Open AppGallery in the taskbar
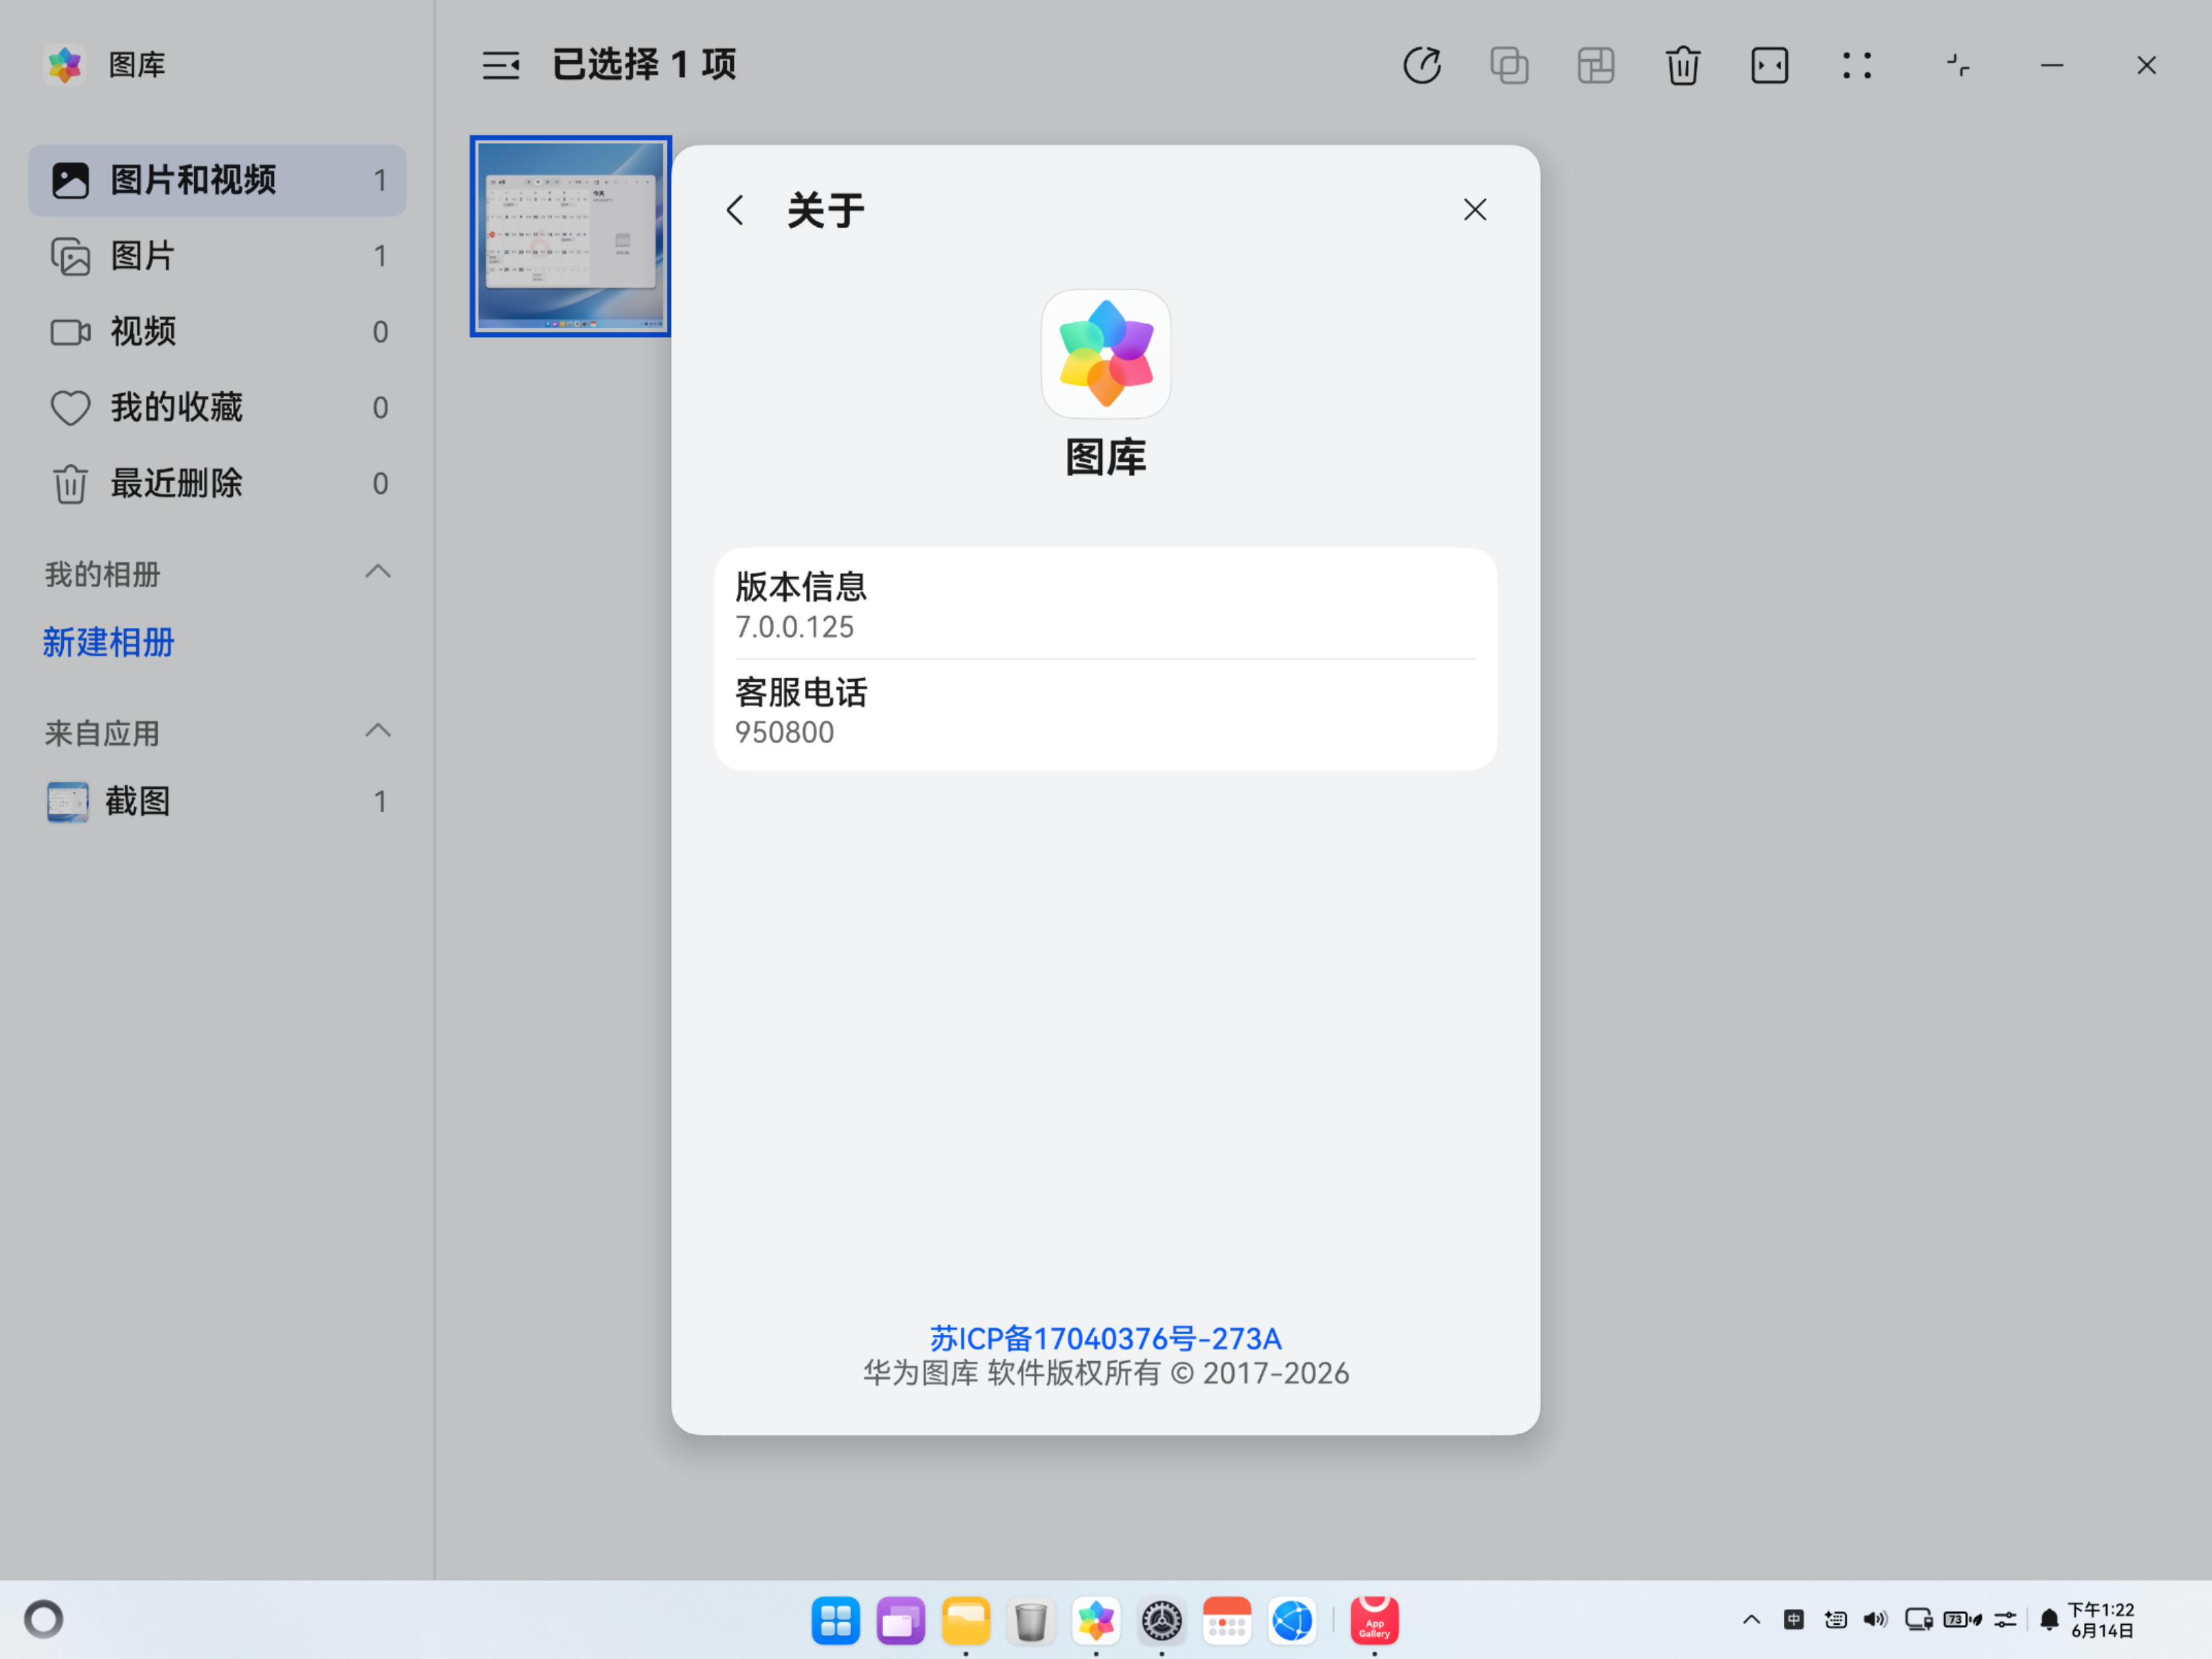2212x1659 pixels. tap(1375, 1620)
